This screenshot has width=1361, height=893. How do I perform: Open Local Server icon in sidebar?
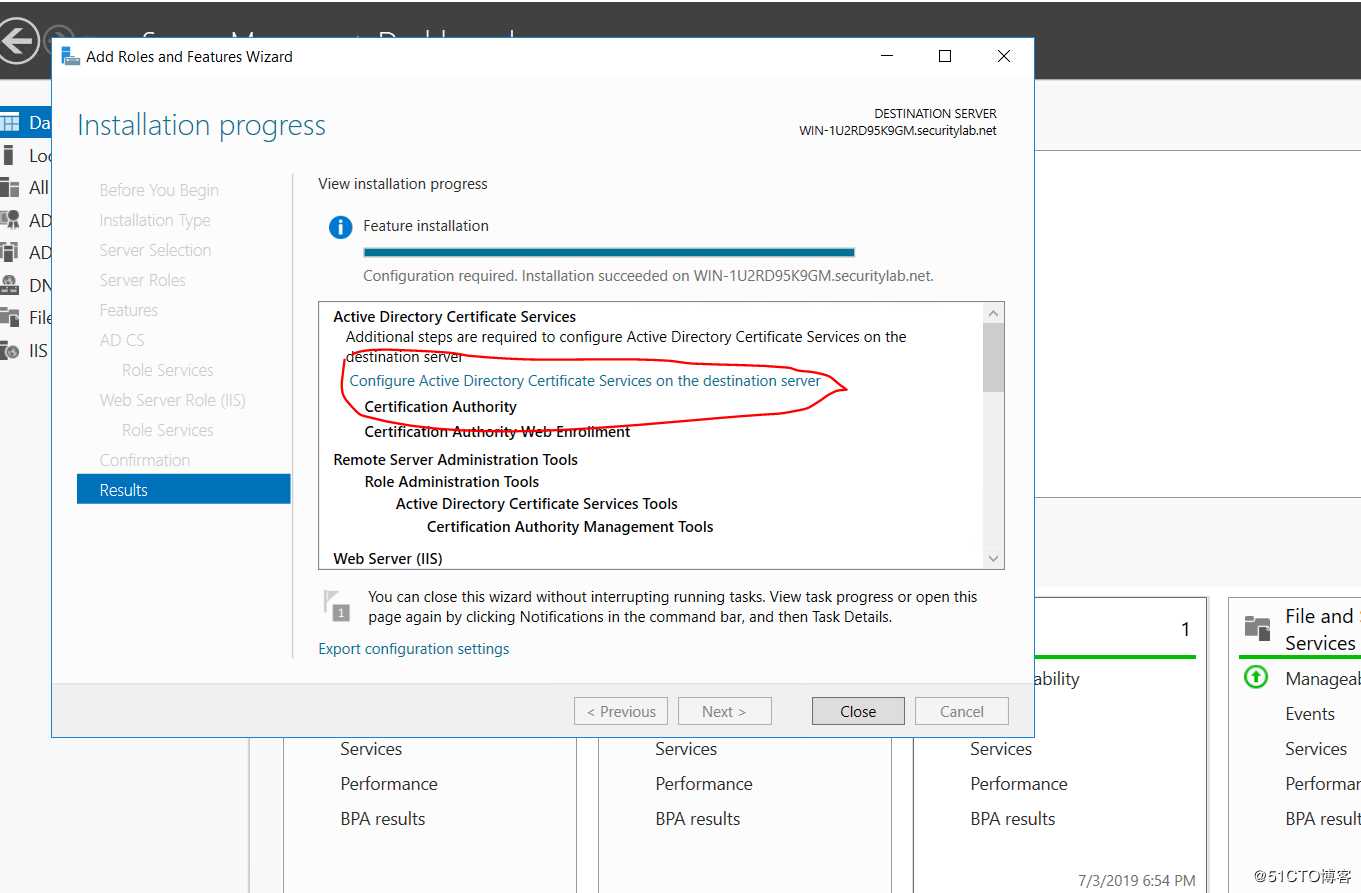pyautogui.click(x=10, y=155)
